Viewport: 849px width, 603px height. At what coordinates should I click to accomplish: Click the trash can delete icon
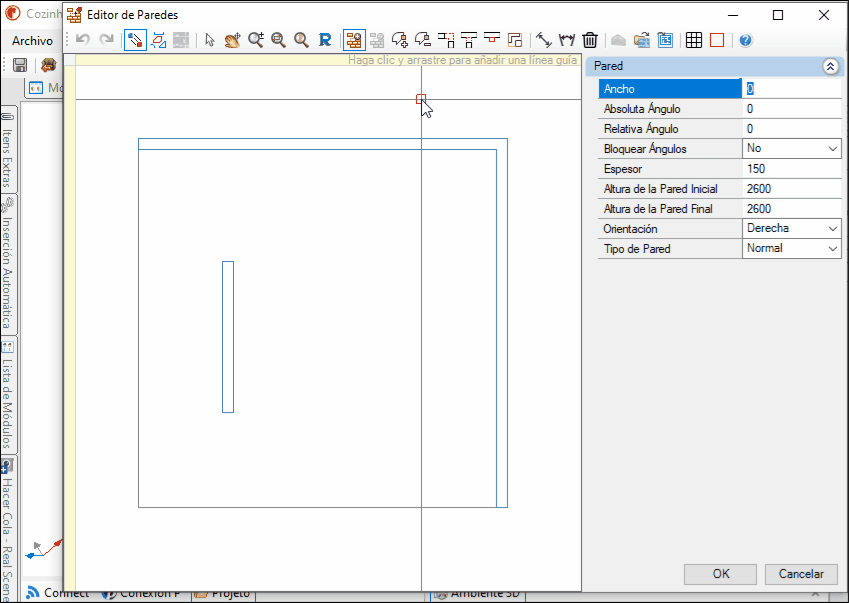coord(590,40)
